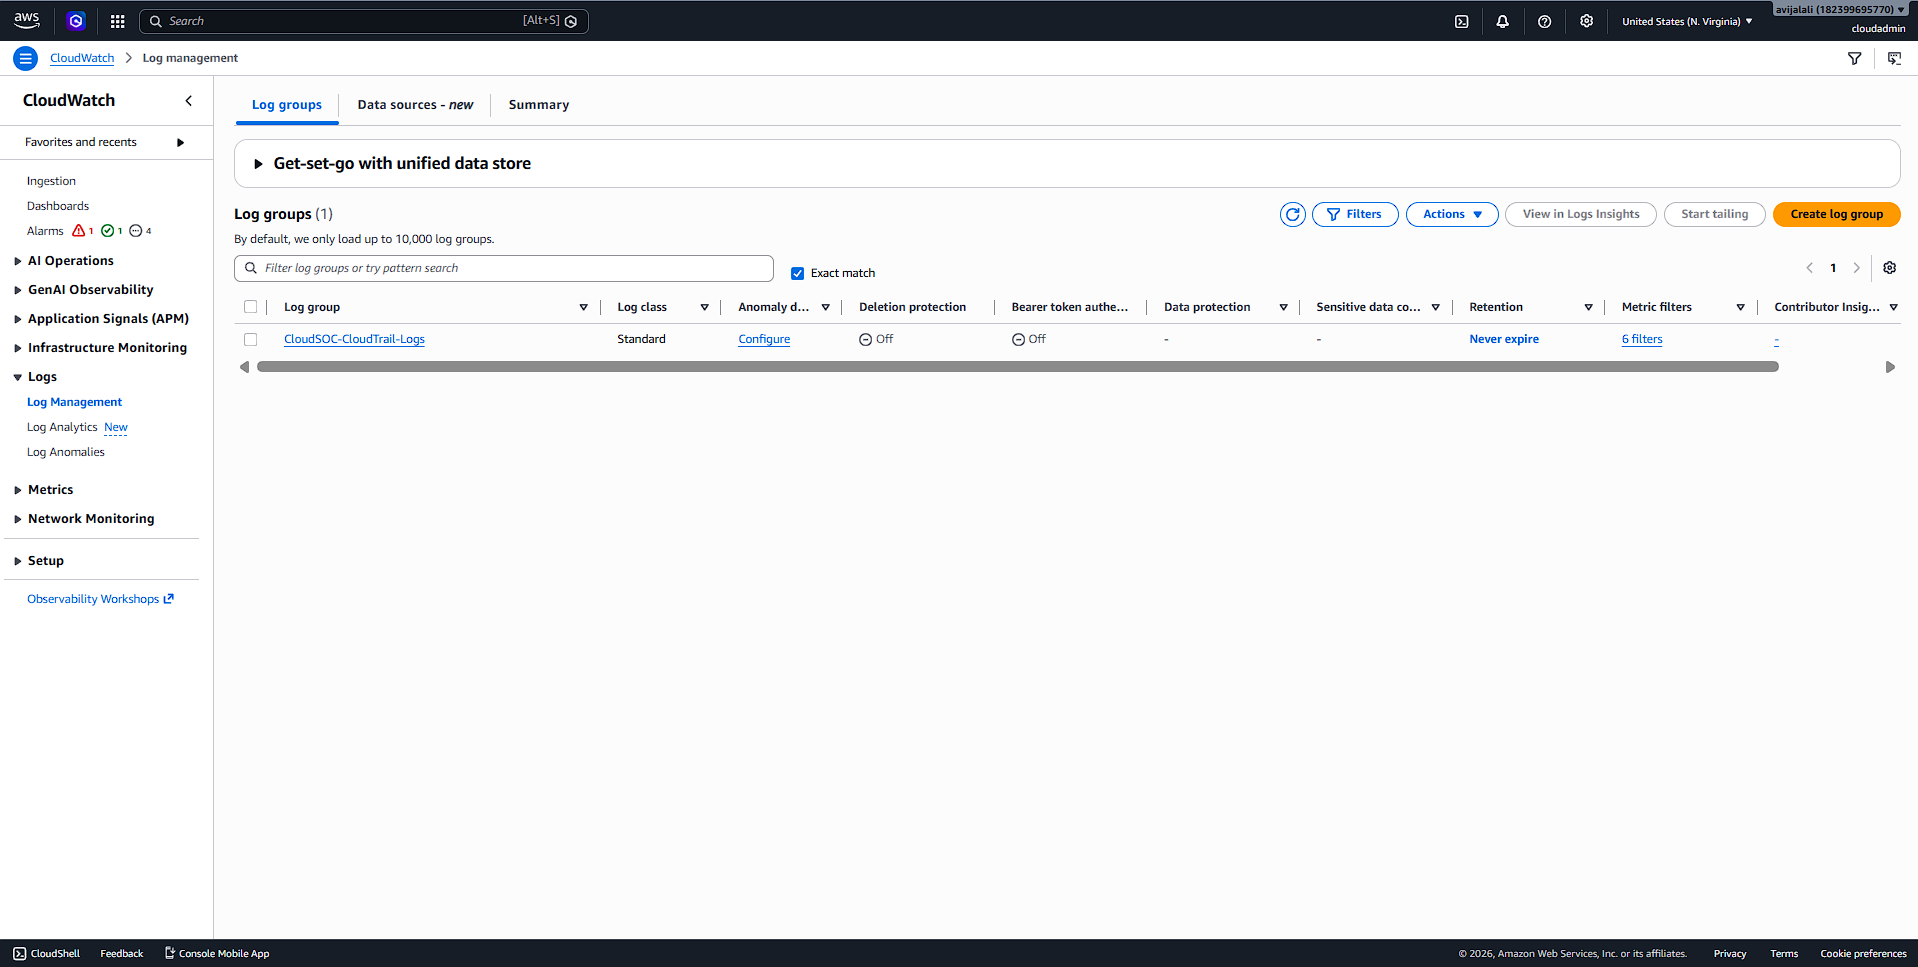The width and height of the screenshot is (1918, 967).
Task: Open the avijalali account menu
Action: (1840, 9)
